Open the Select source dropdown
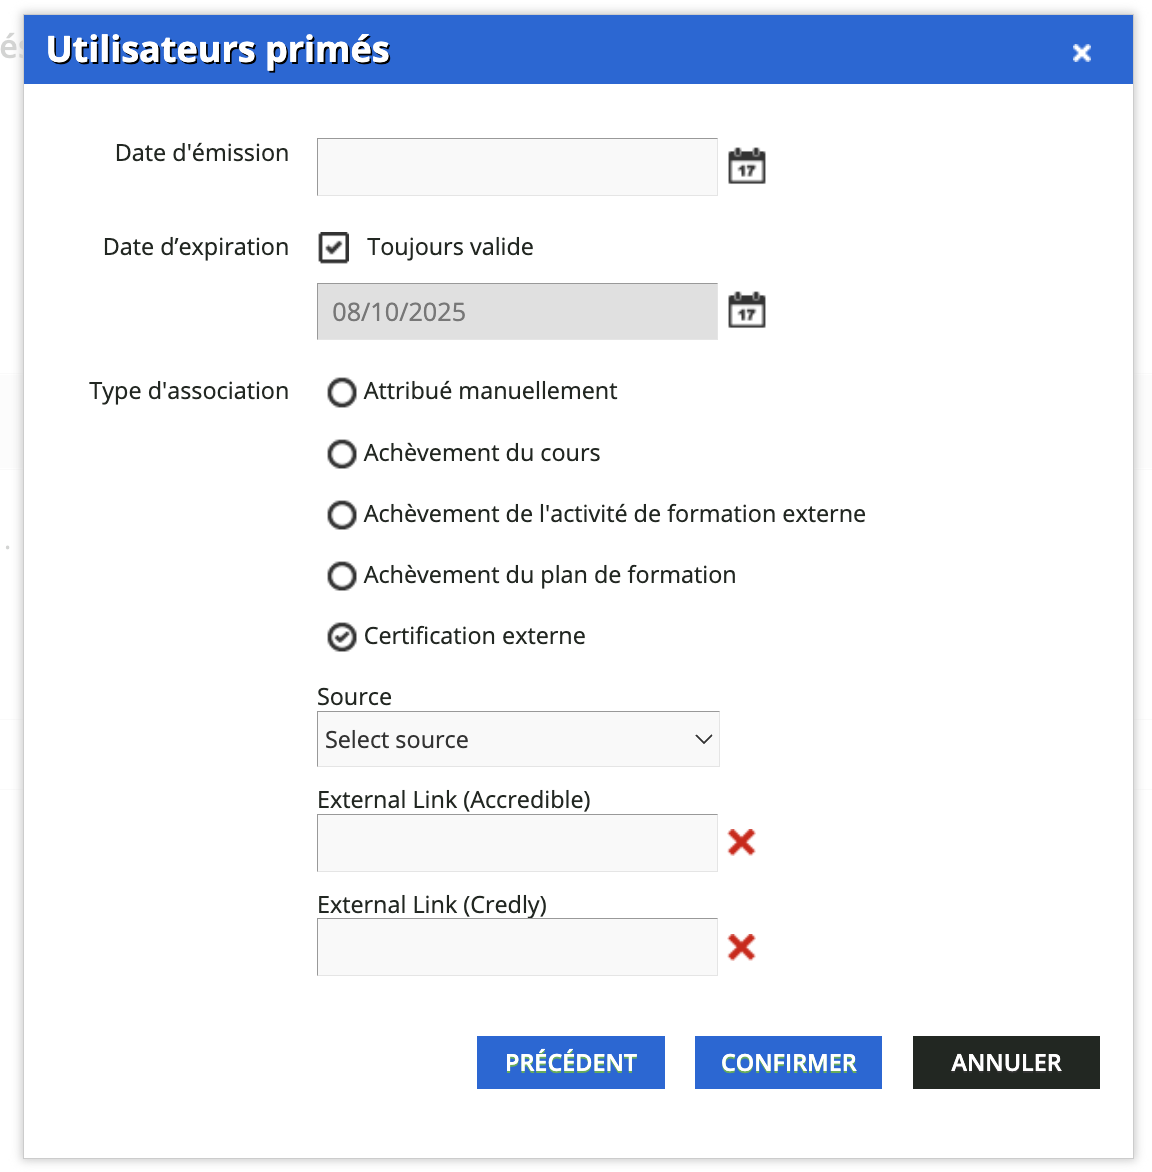The image size is (1152, 1172). coord(518,739)
